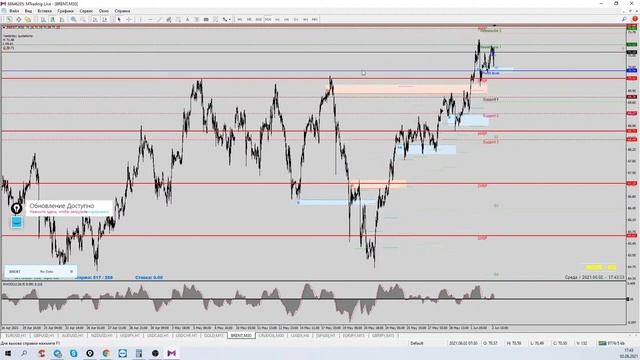The image size is (640, 360).
Task: Click the MACD indicator histogram window
Action: [x=313, y=302]
